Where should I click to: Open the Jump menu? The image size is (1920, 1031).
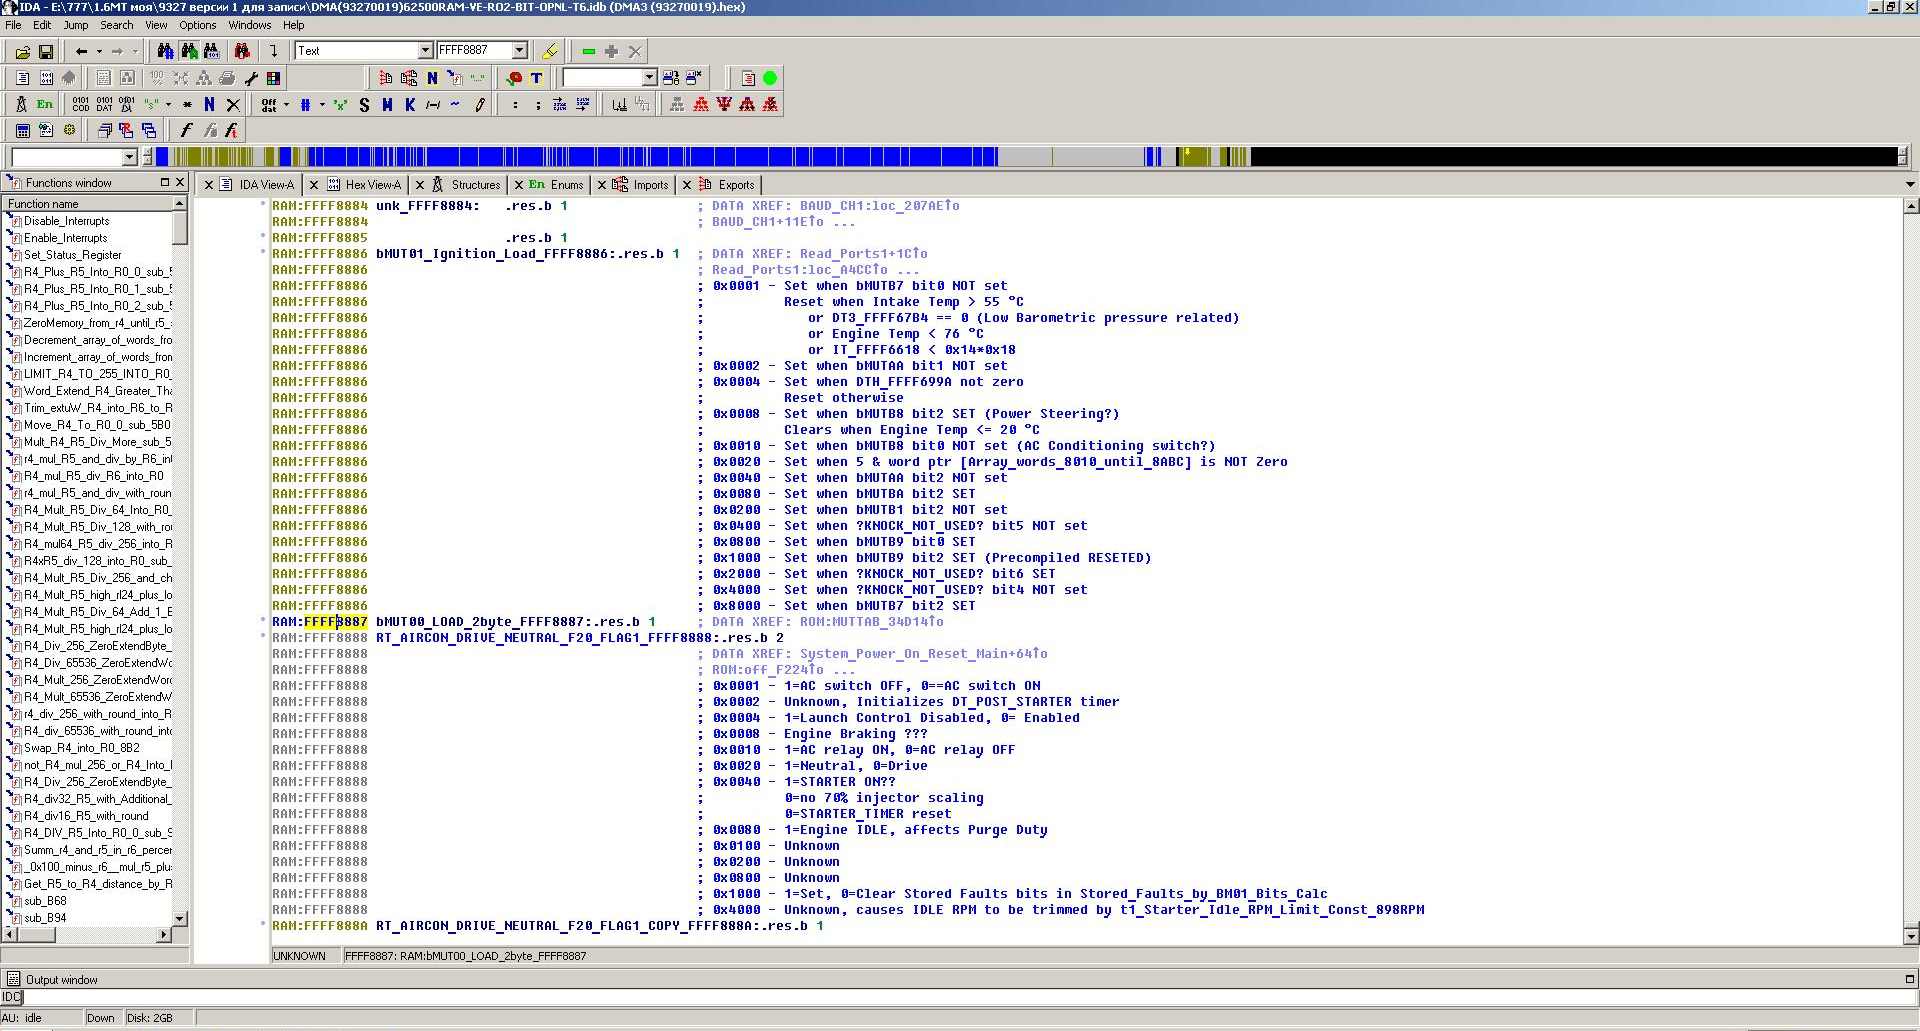pos(76,25)
